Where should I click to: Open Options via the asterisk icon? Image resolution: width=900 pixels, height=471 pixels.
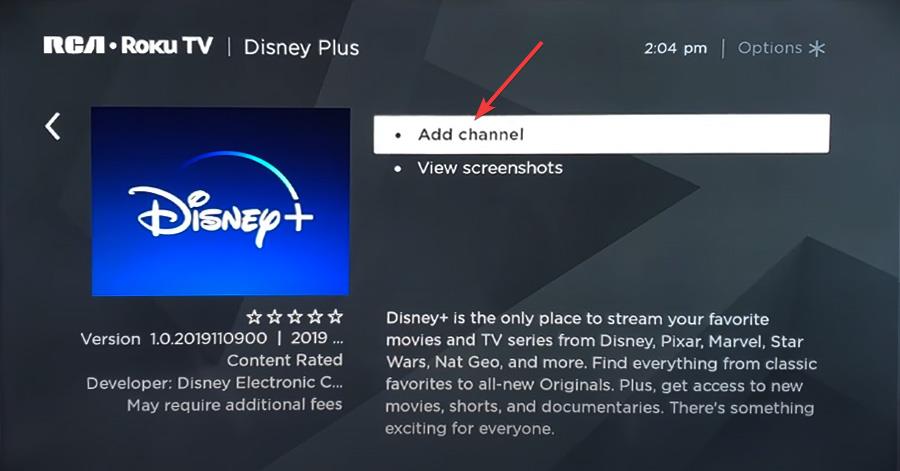pyautogui.click(x=817, y=49)
